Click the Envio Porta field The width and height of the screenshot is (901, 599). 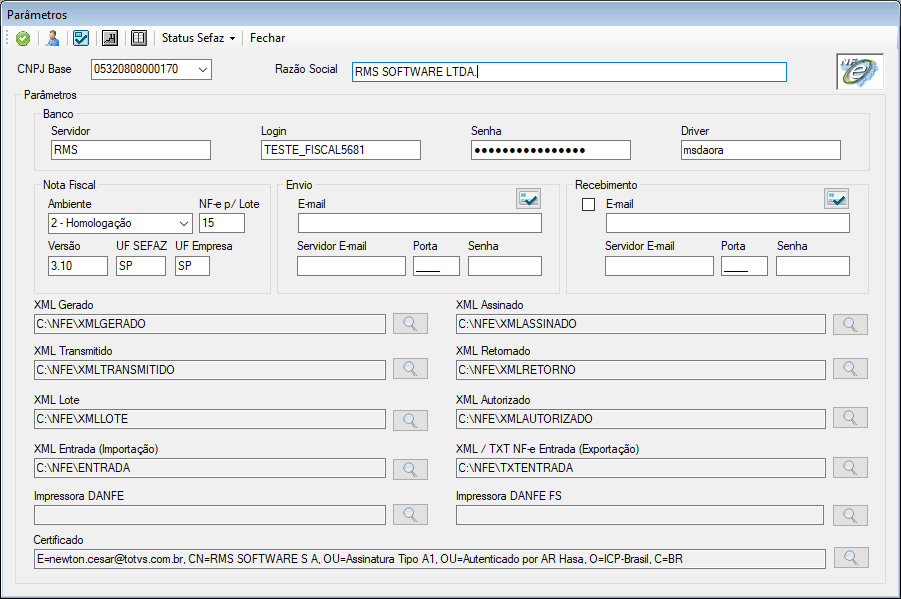pyautogui.click(x=436, y=266)
